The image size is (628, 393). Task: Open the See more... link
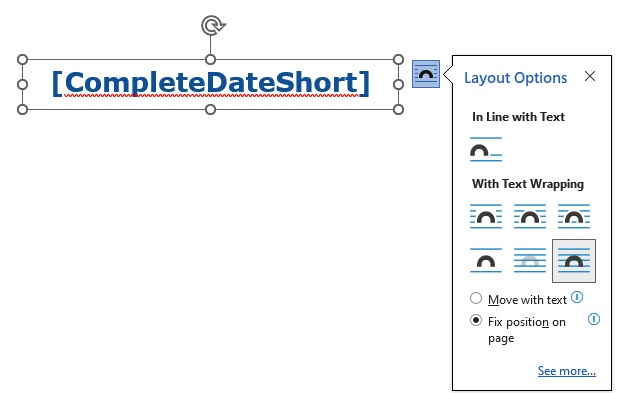[x=567, y=371]
